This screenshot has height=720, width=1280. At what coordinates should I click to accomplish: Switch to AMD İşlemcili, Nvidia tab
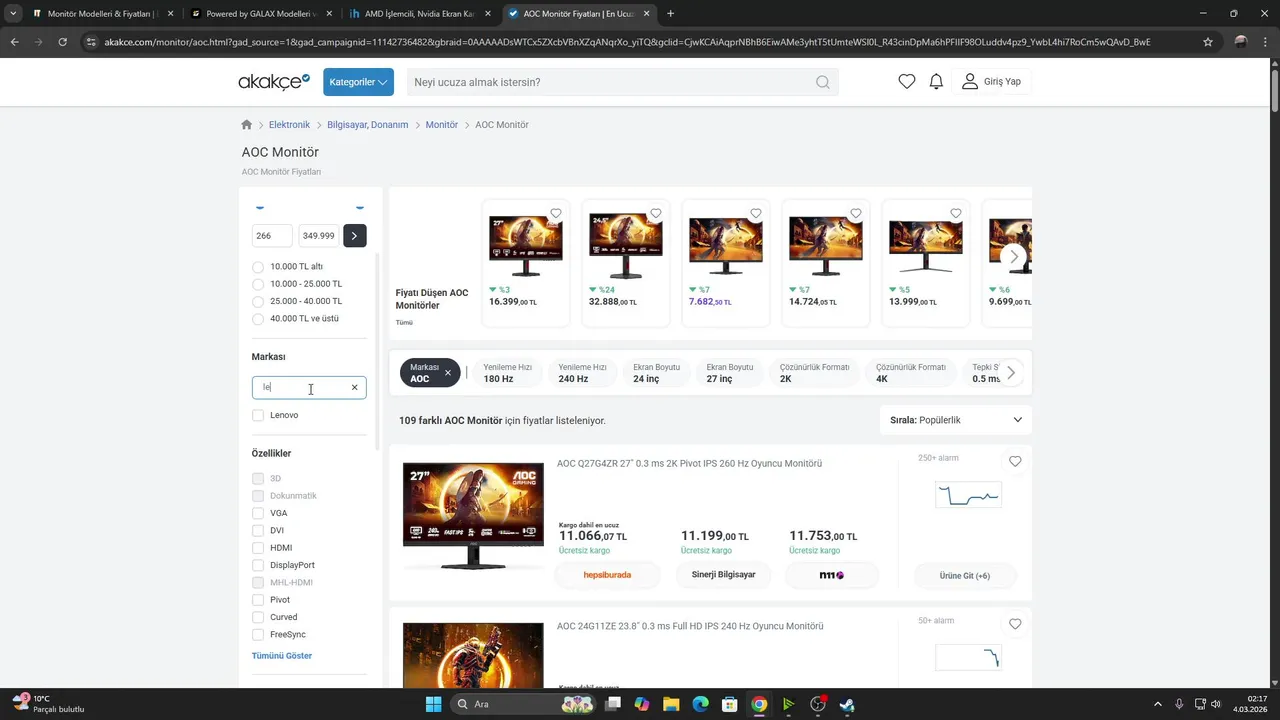(x=420, y=14)
